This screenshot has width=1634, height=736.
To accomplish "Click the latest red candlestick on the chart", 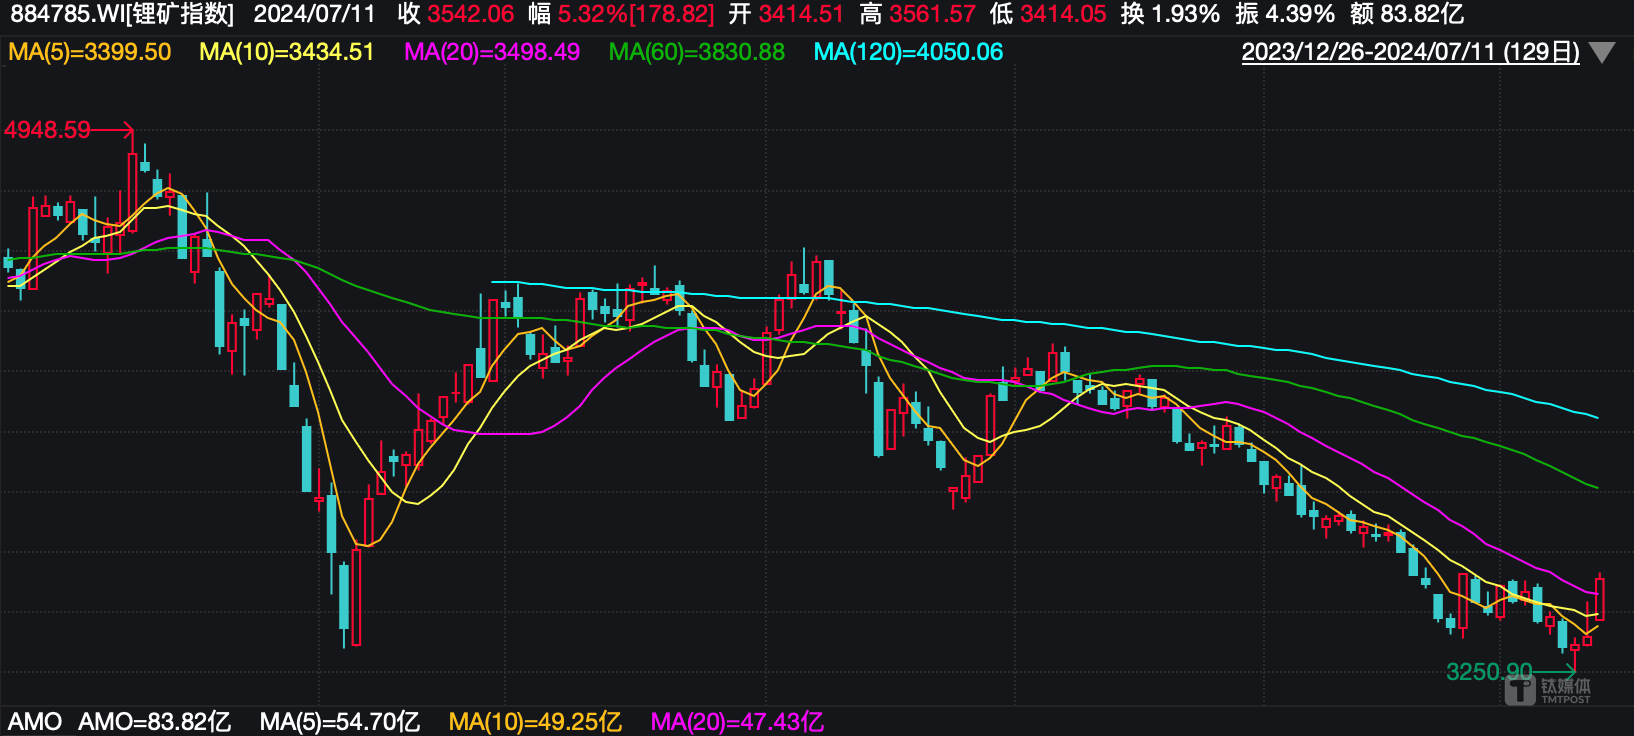I will point(1600,598).
